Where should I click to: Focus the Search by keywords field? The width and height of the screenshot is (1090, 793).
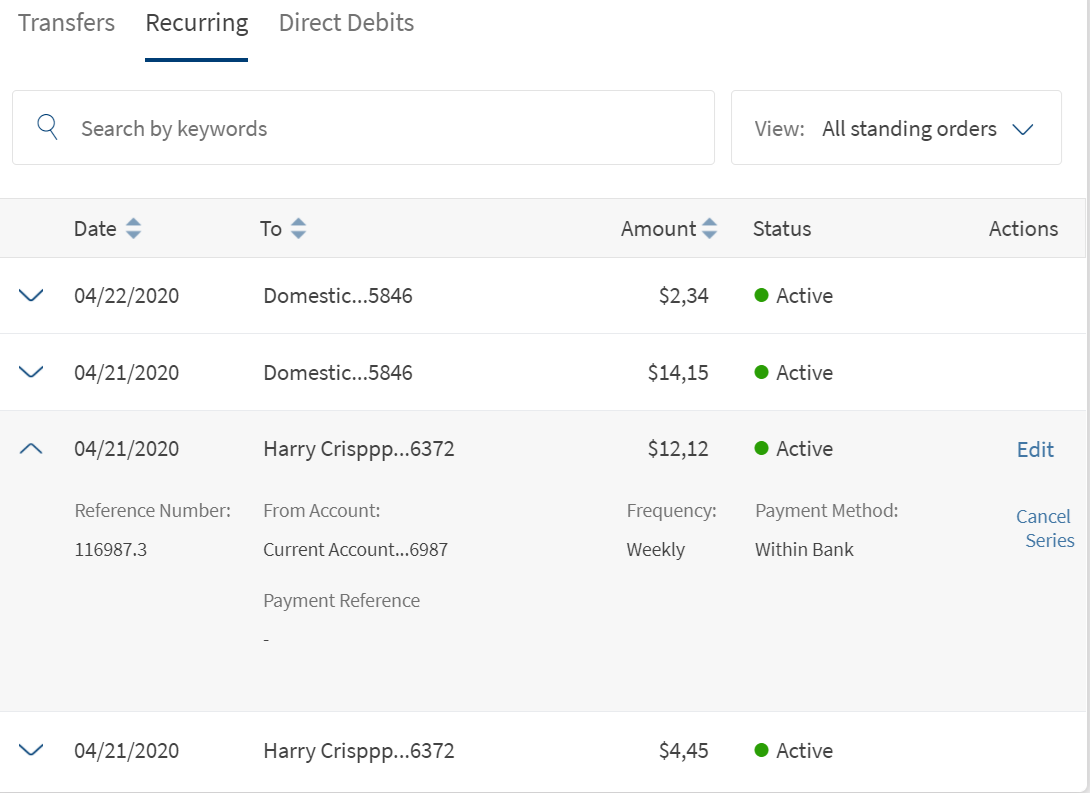[390, 129]
